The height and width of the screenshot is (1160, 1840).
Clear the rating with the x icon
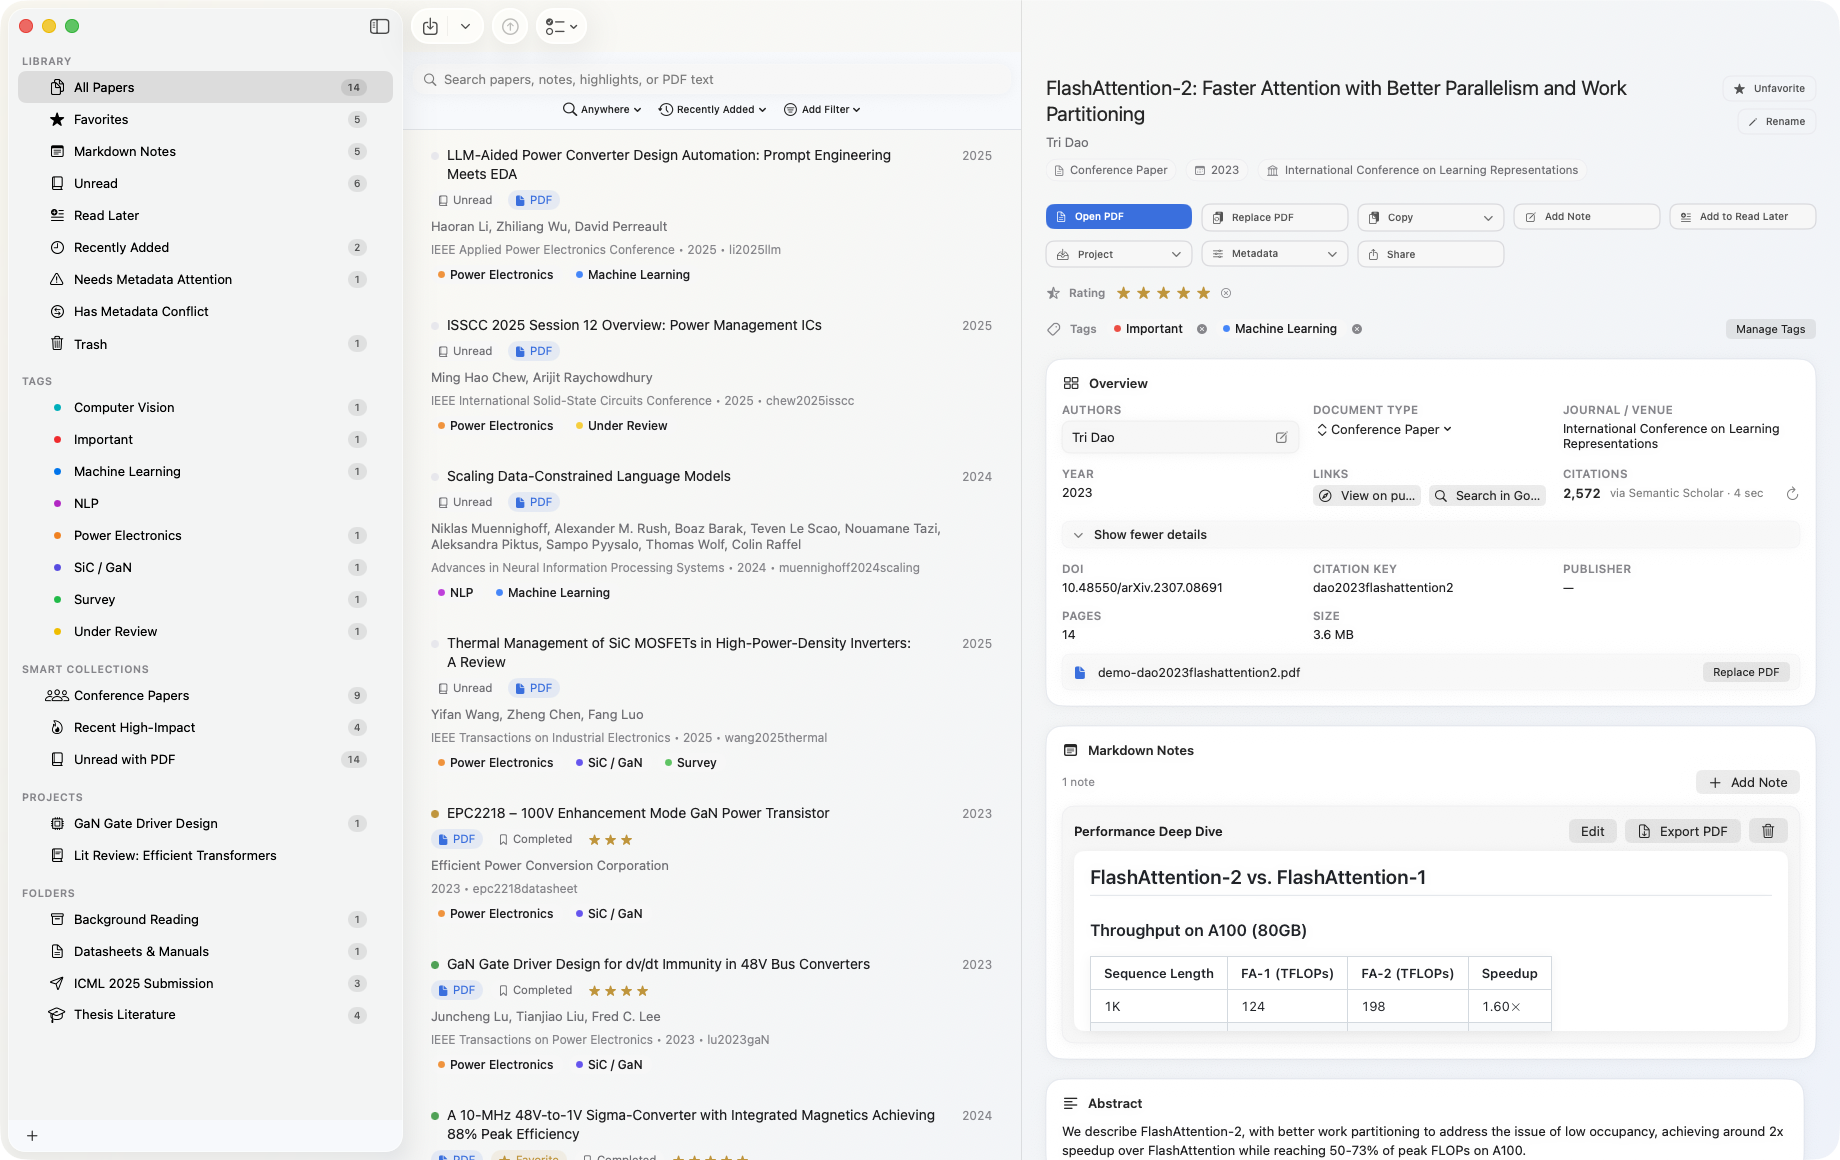click(x=1226, y=293)
